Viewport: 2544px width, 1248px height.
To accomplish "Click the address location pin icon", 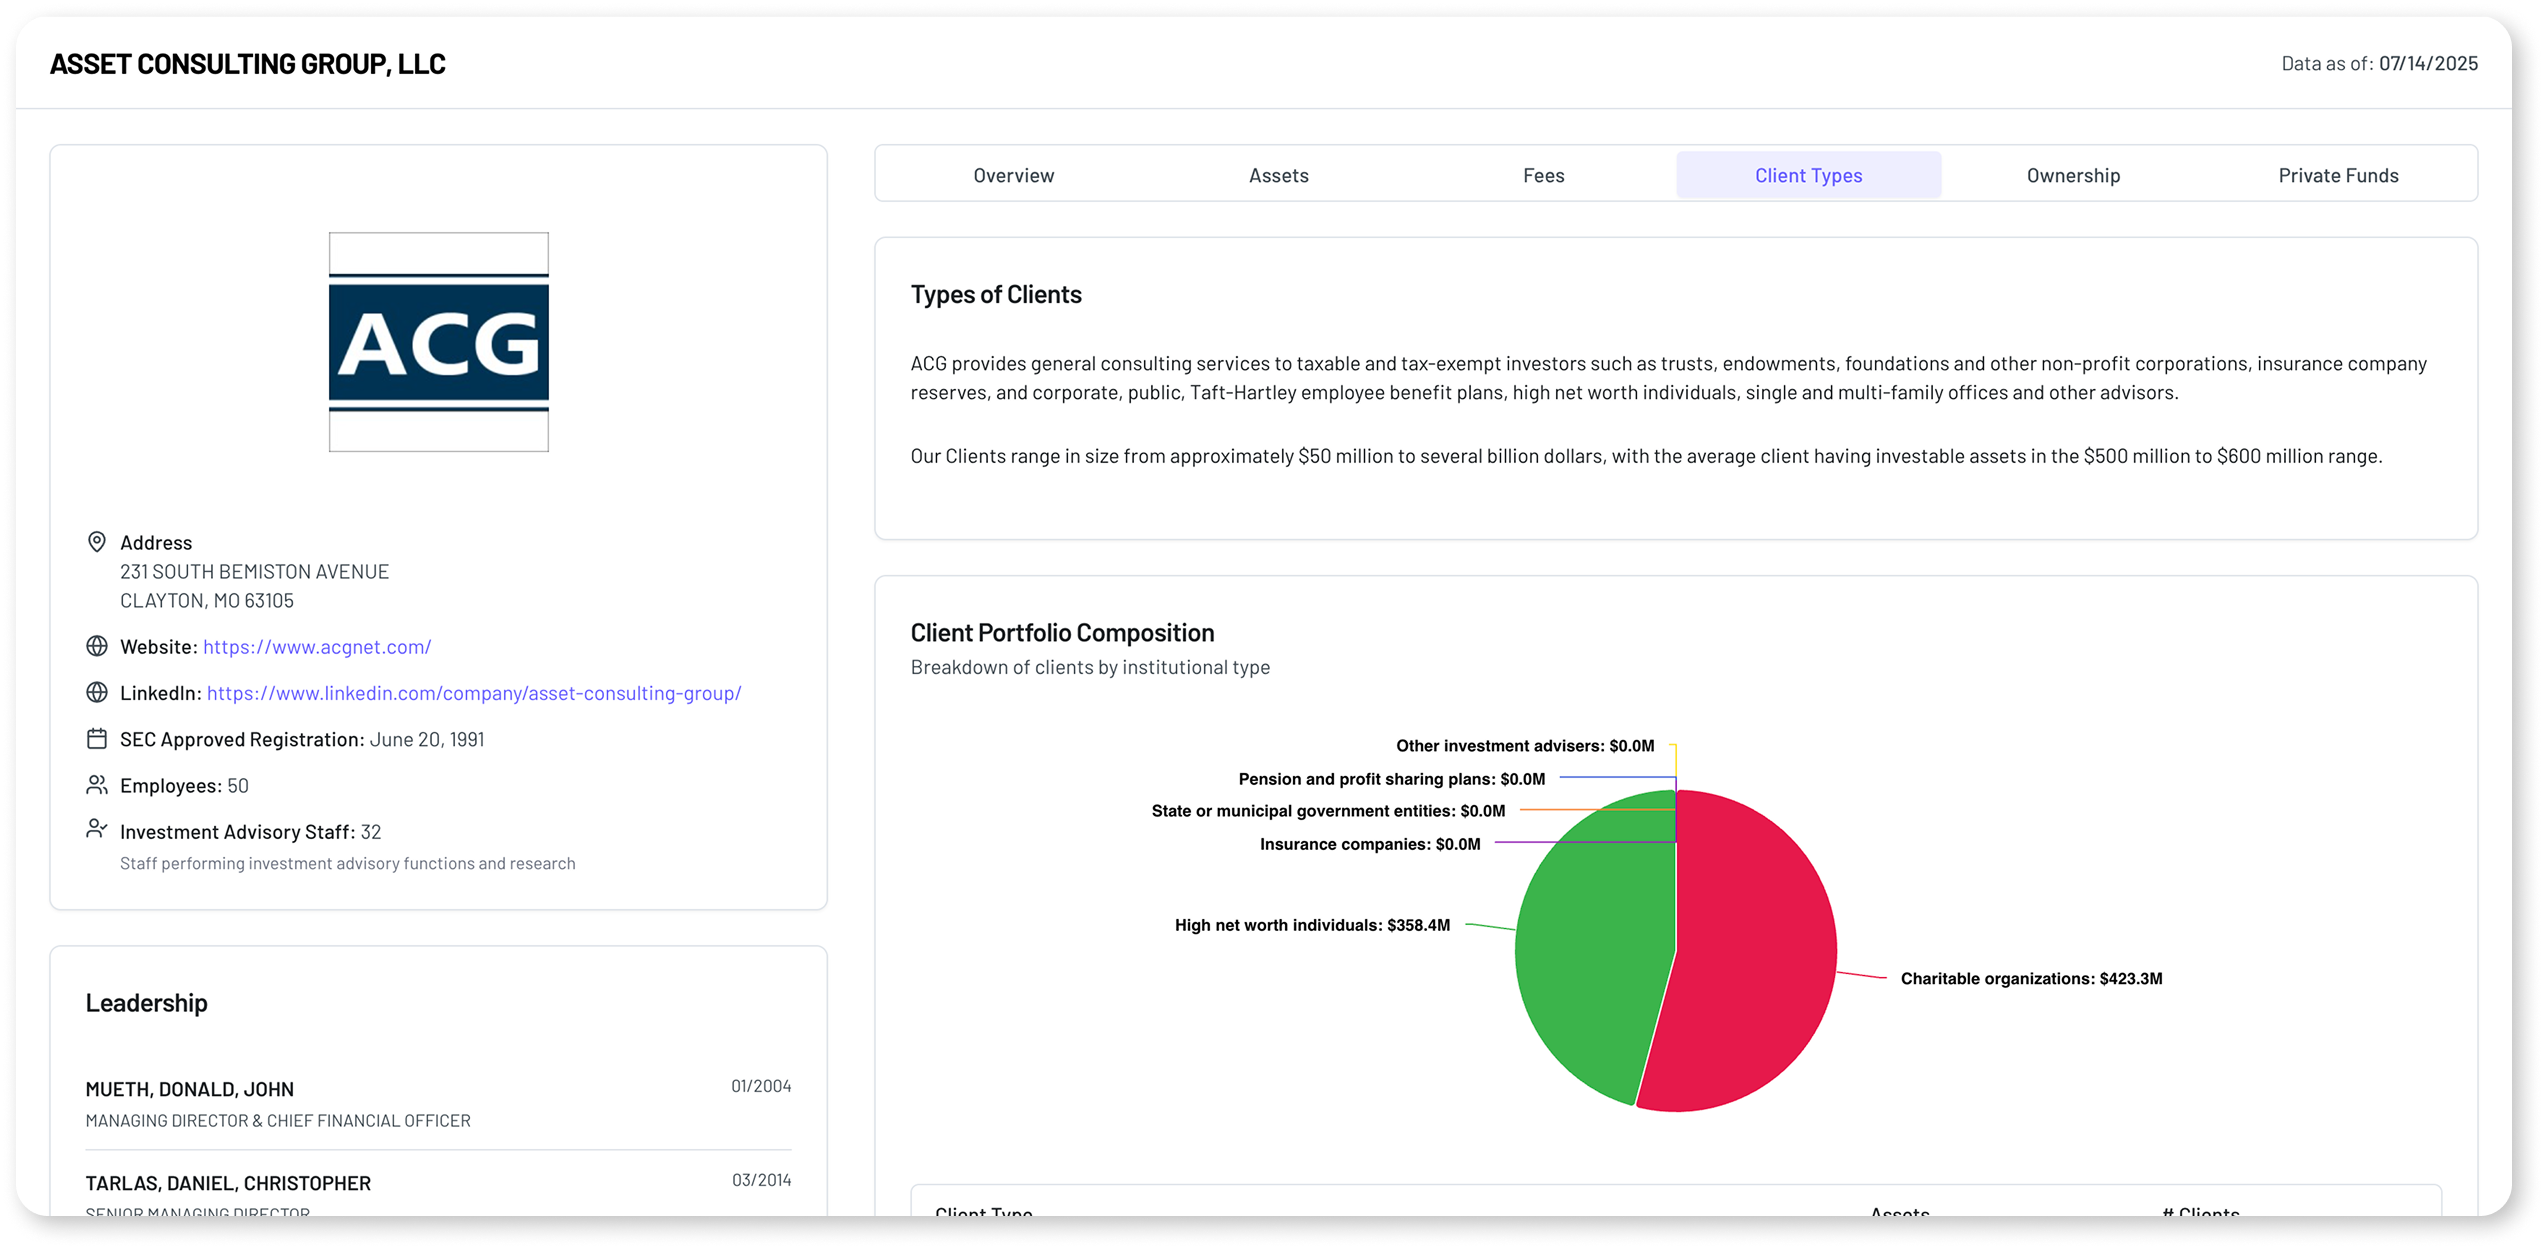I will pos(96,541).
